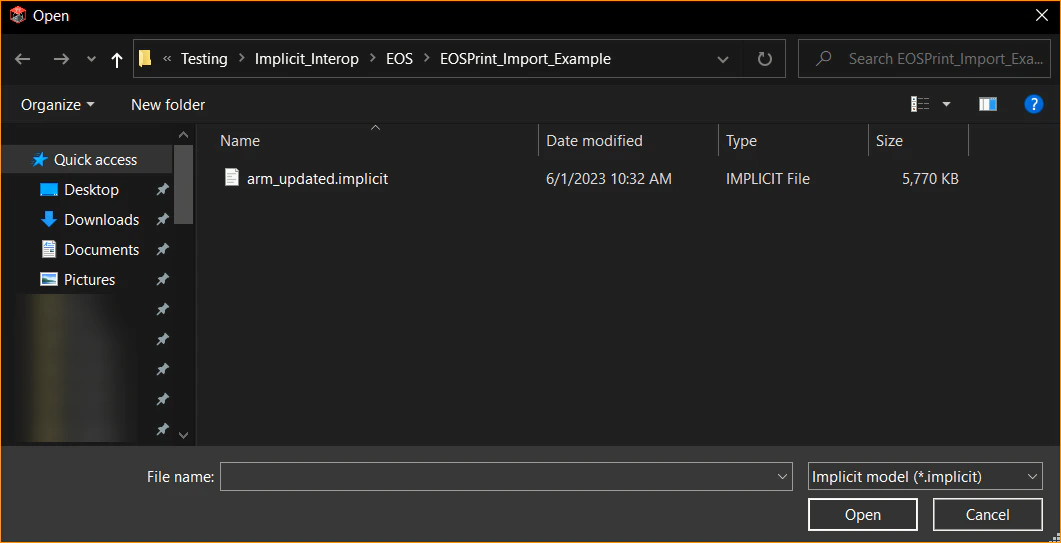Screen dimensions: 1061x543
Task: Click sidebar scrollbar down arrow
Action: click(183, 435)
